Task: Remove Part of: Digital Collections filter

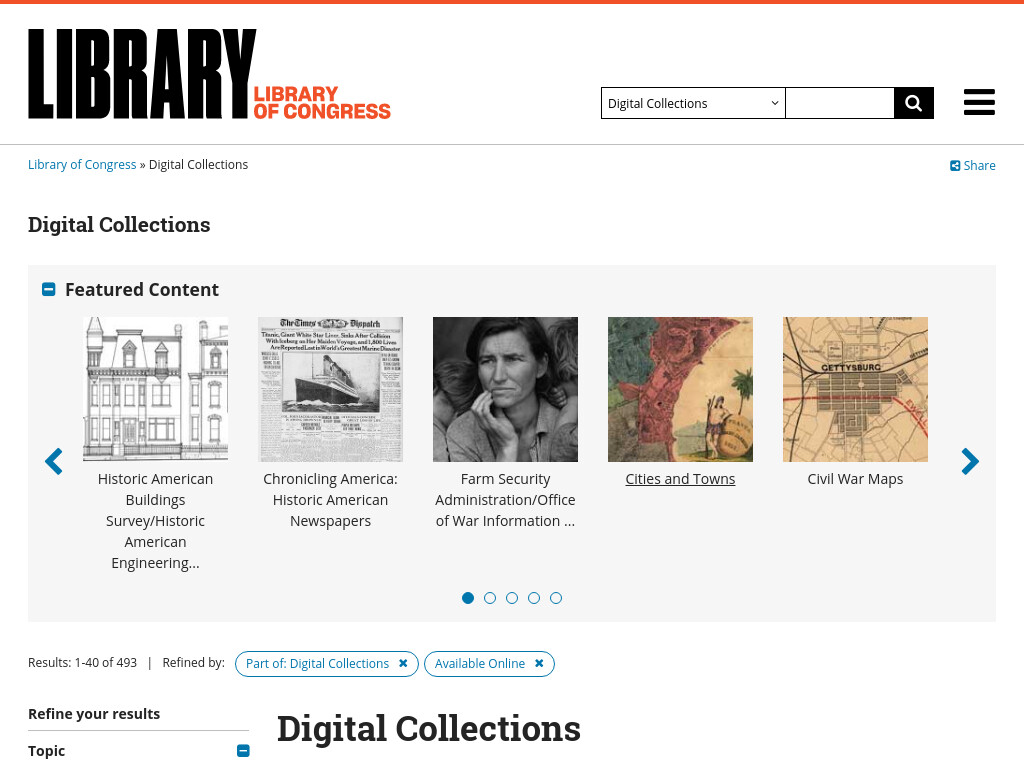Action: (403, 664)
